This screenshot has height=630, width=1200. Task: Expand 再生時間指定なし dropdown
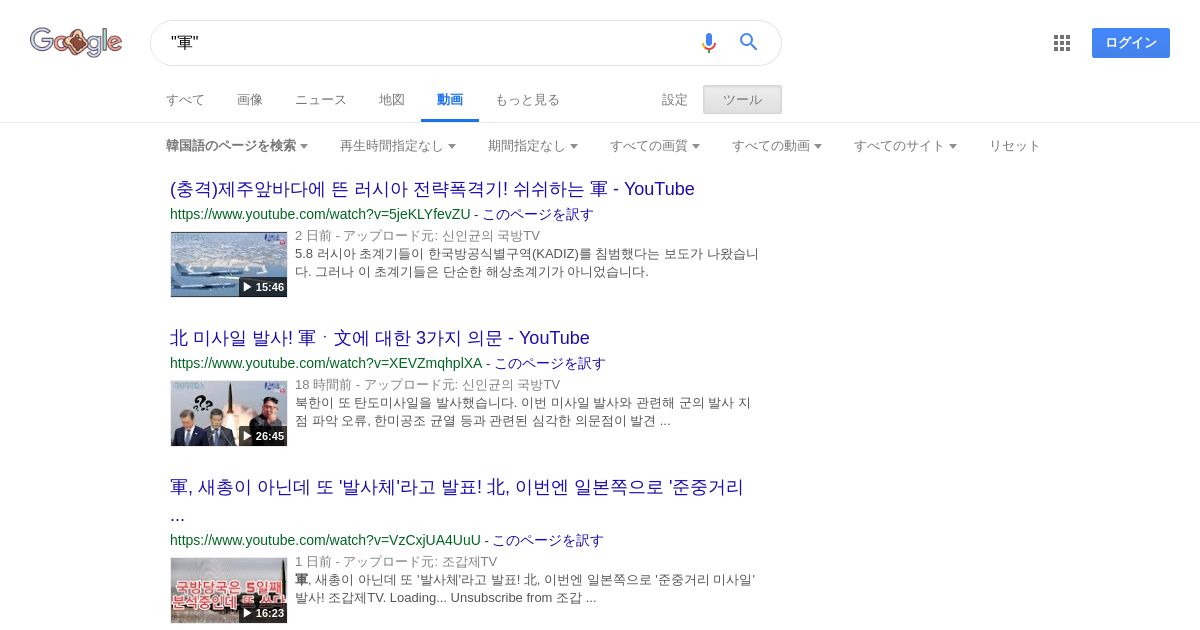[398, 146]
